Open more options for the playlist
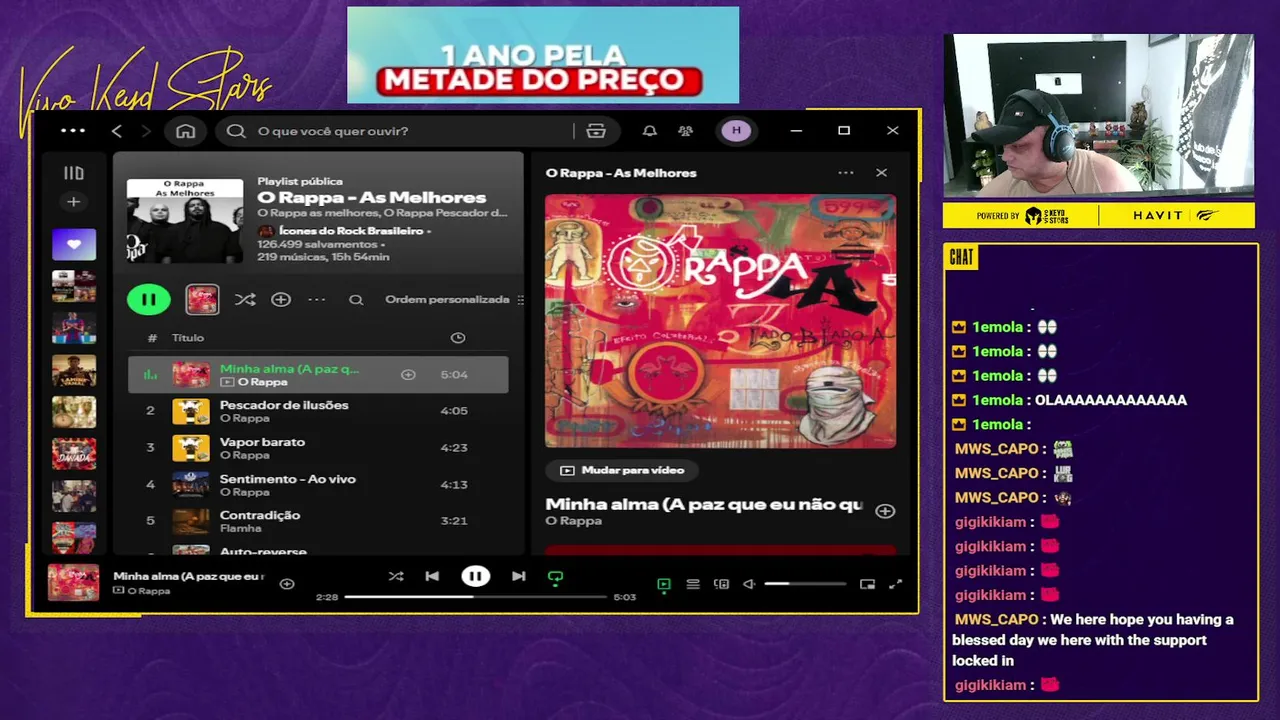 point(316,299)
